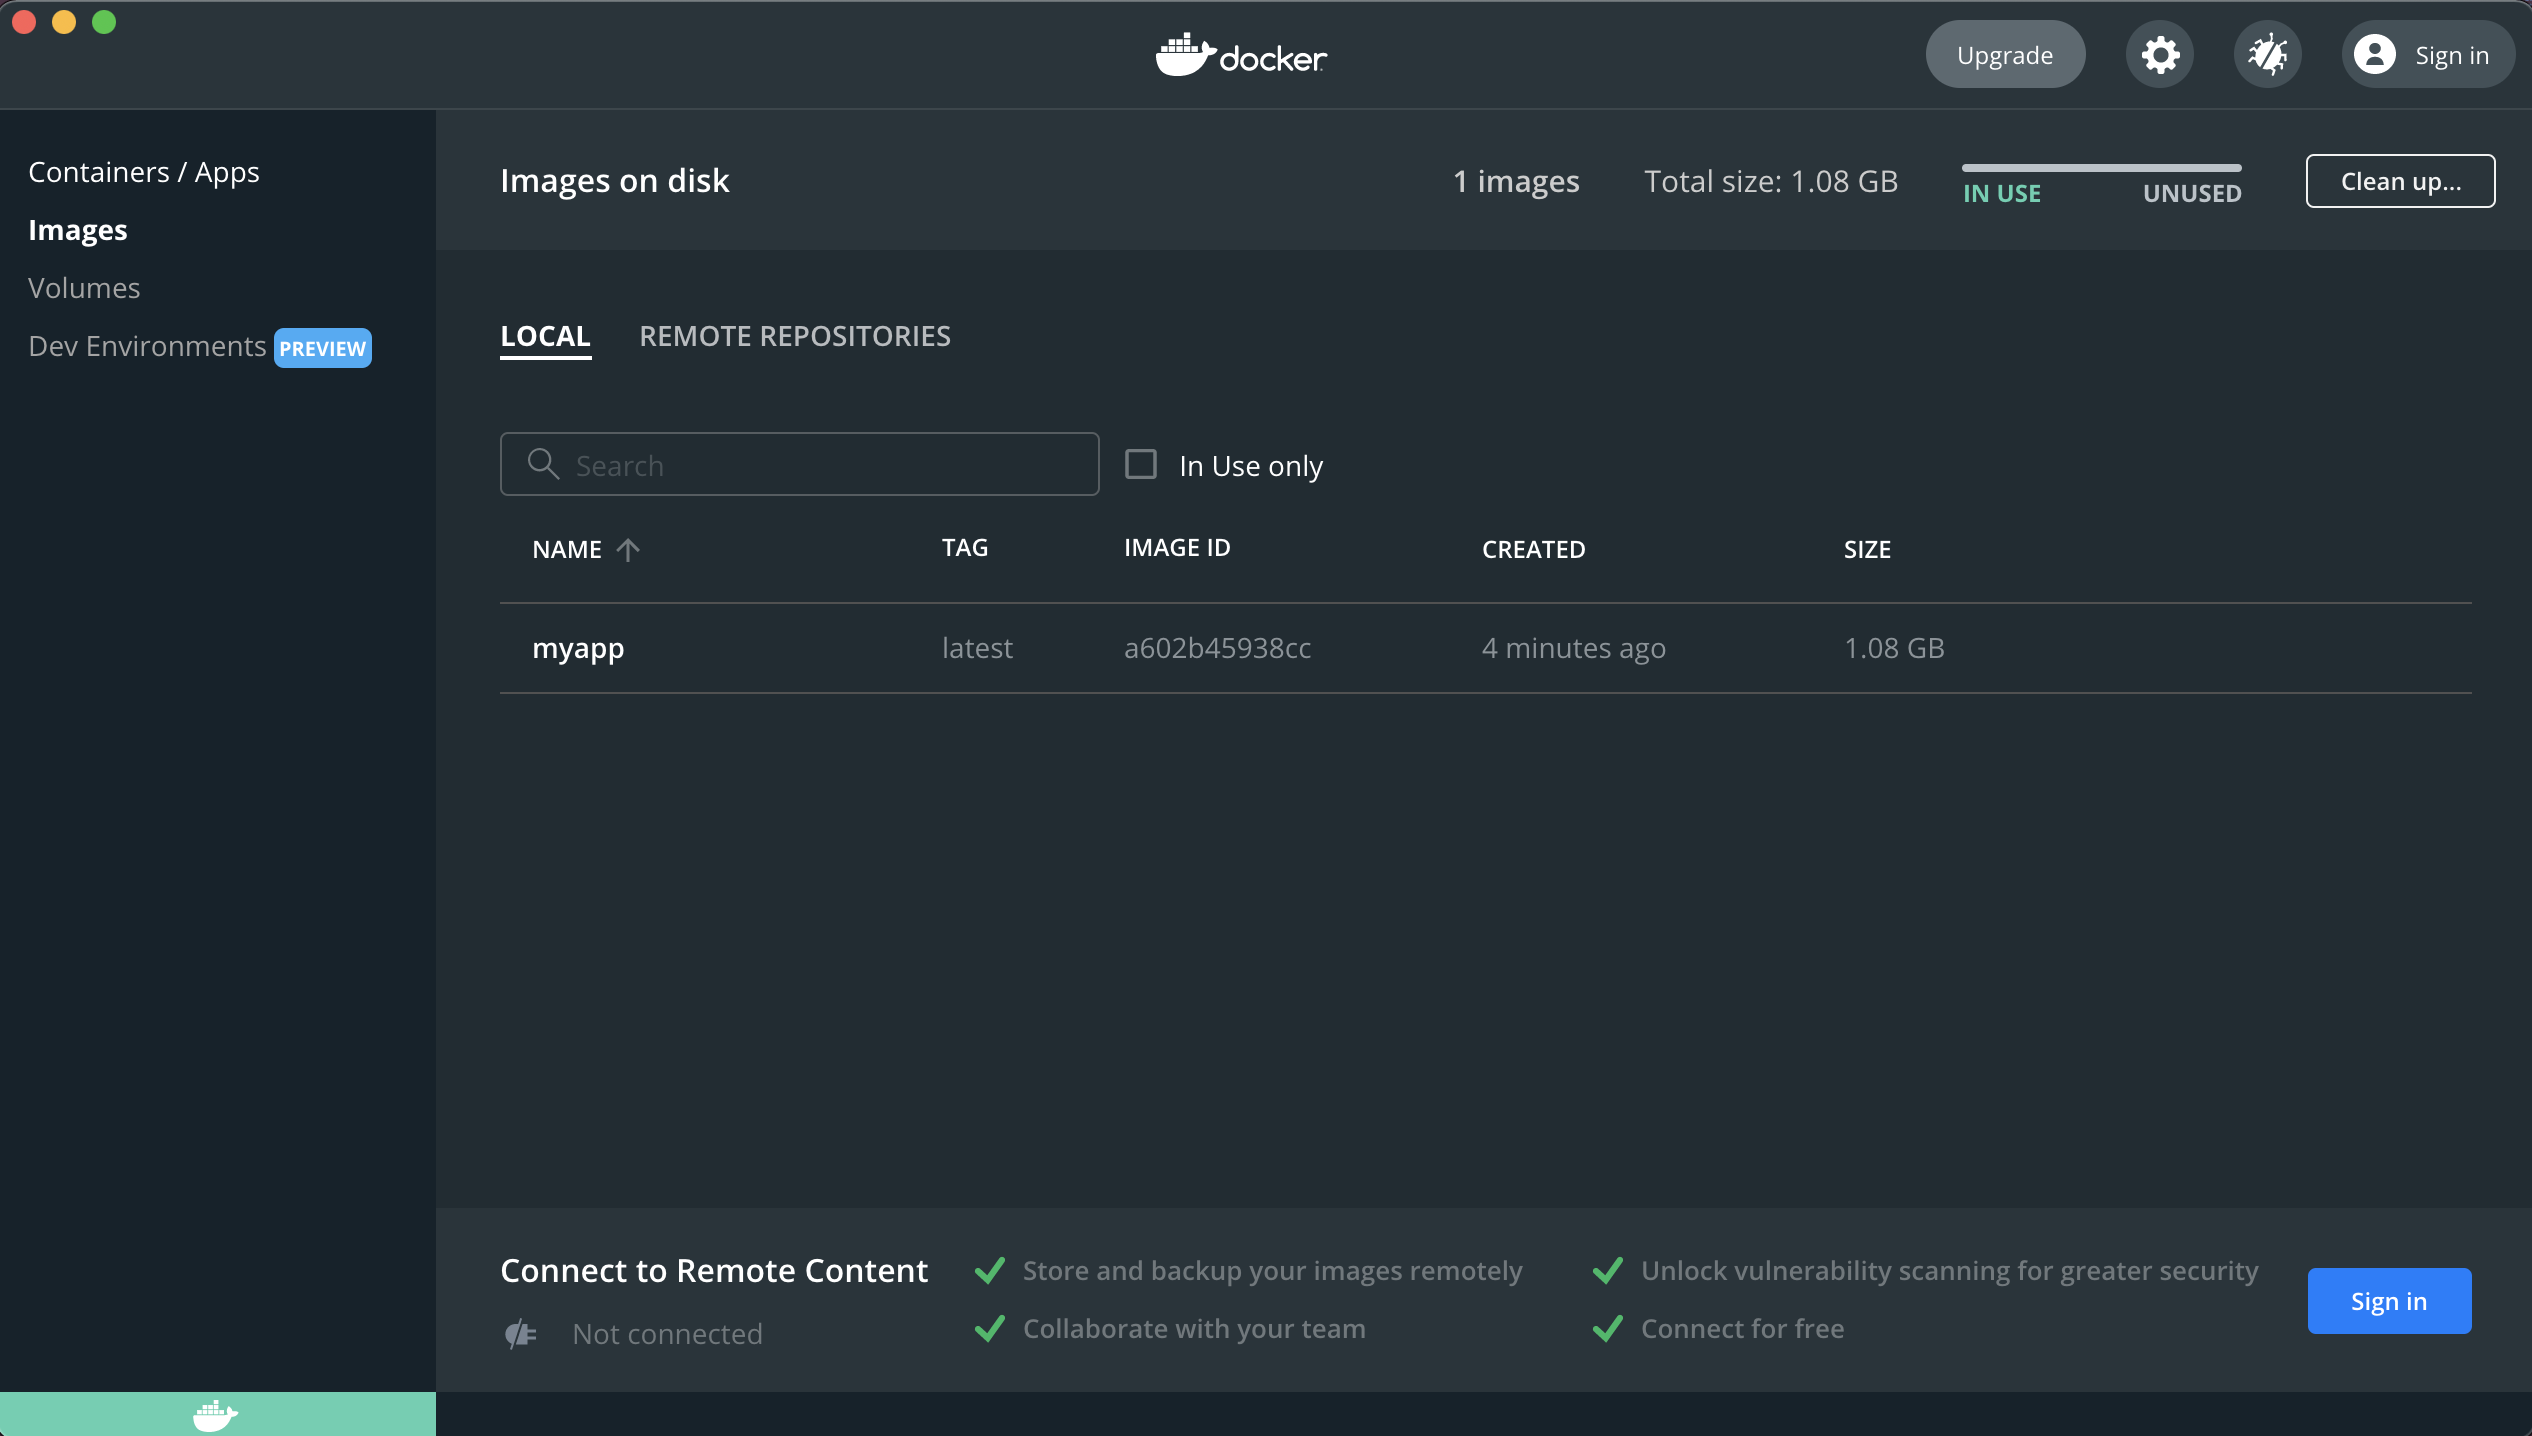
Task: Click the '4 minutes ago' cell
Action: [x=1574, y=648]
